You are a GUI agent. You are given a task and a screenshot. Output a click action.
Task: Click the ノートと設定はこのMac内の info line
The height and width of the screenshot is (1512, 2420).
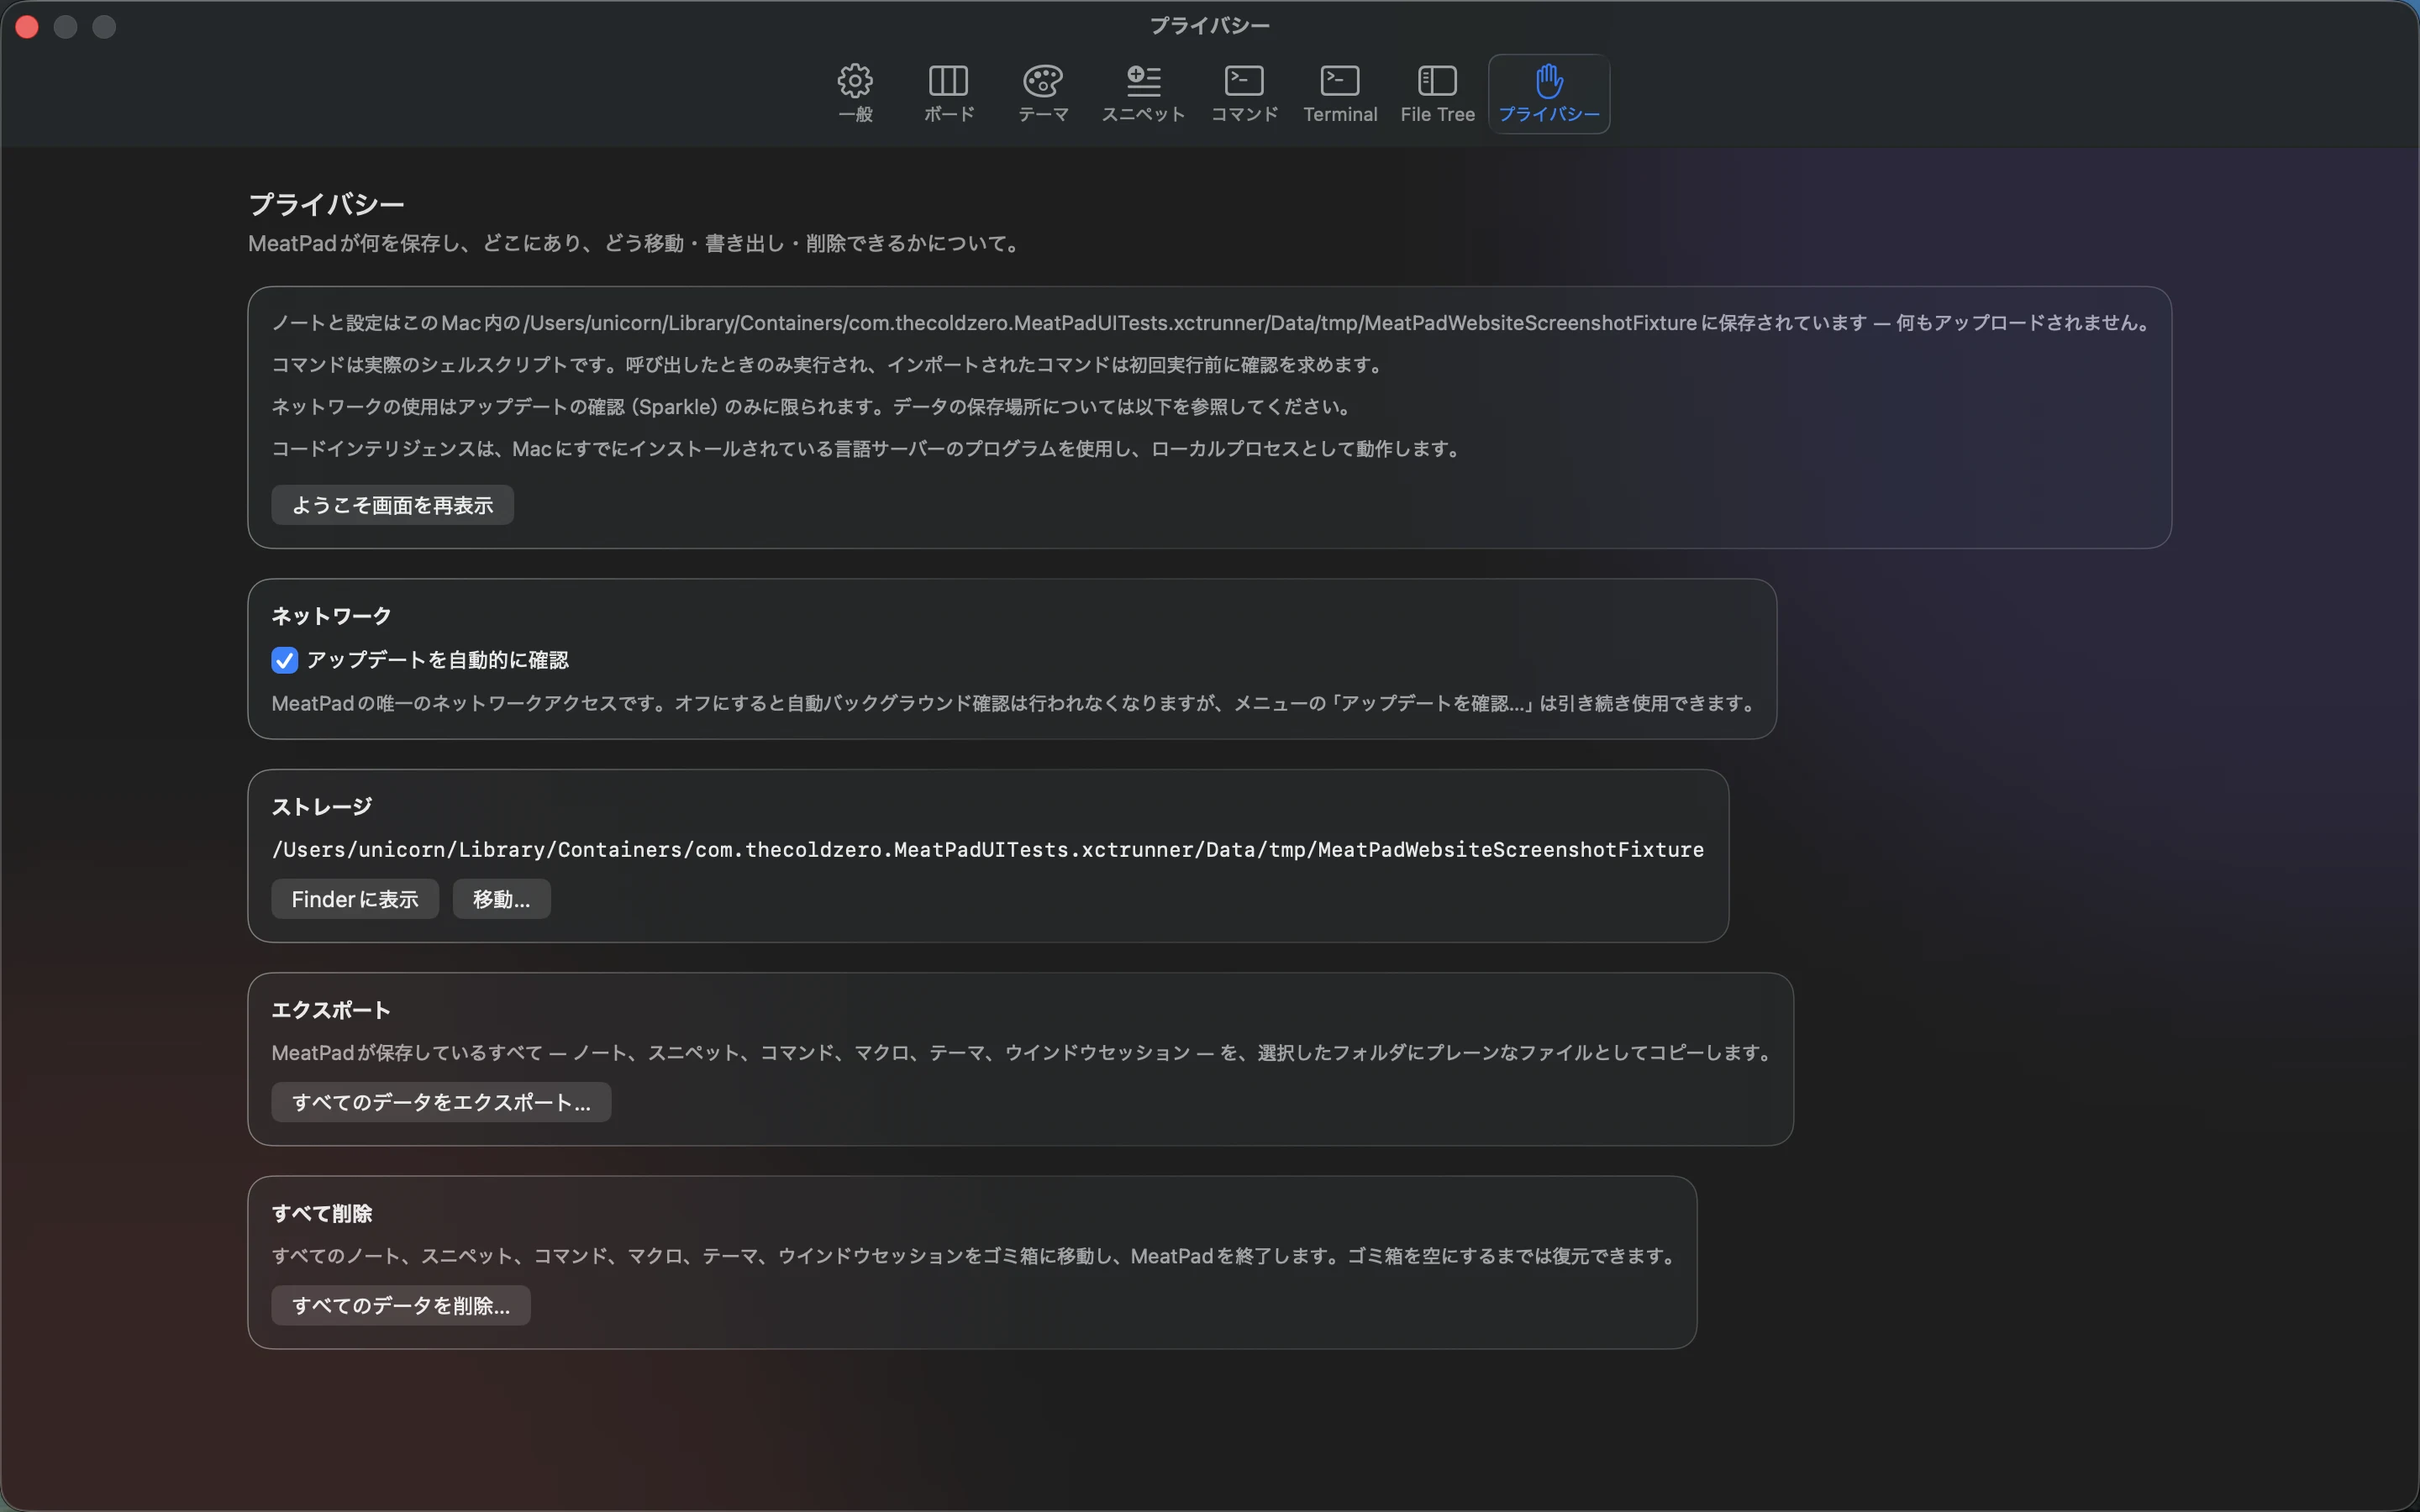point(1212,322)
